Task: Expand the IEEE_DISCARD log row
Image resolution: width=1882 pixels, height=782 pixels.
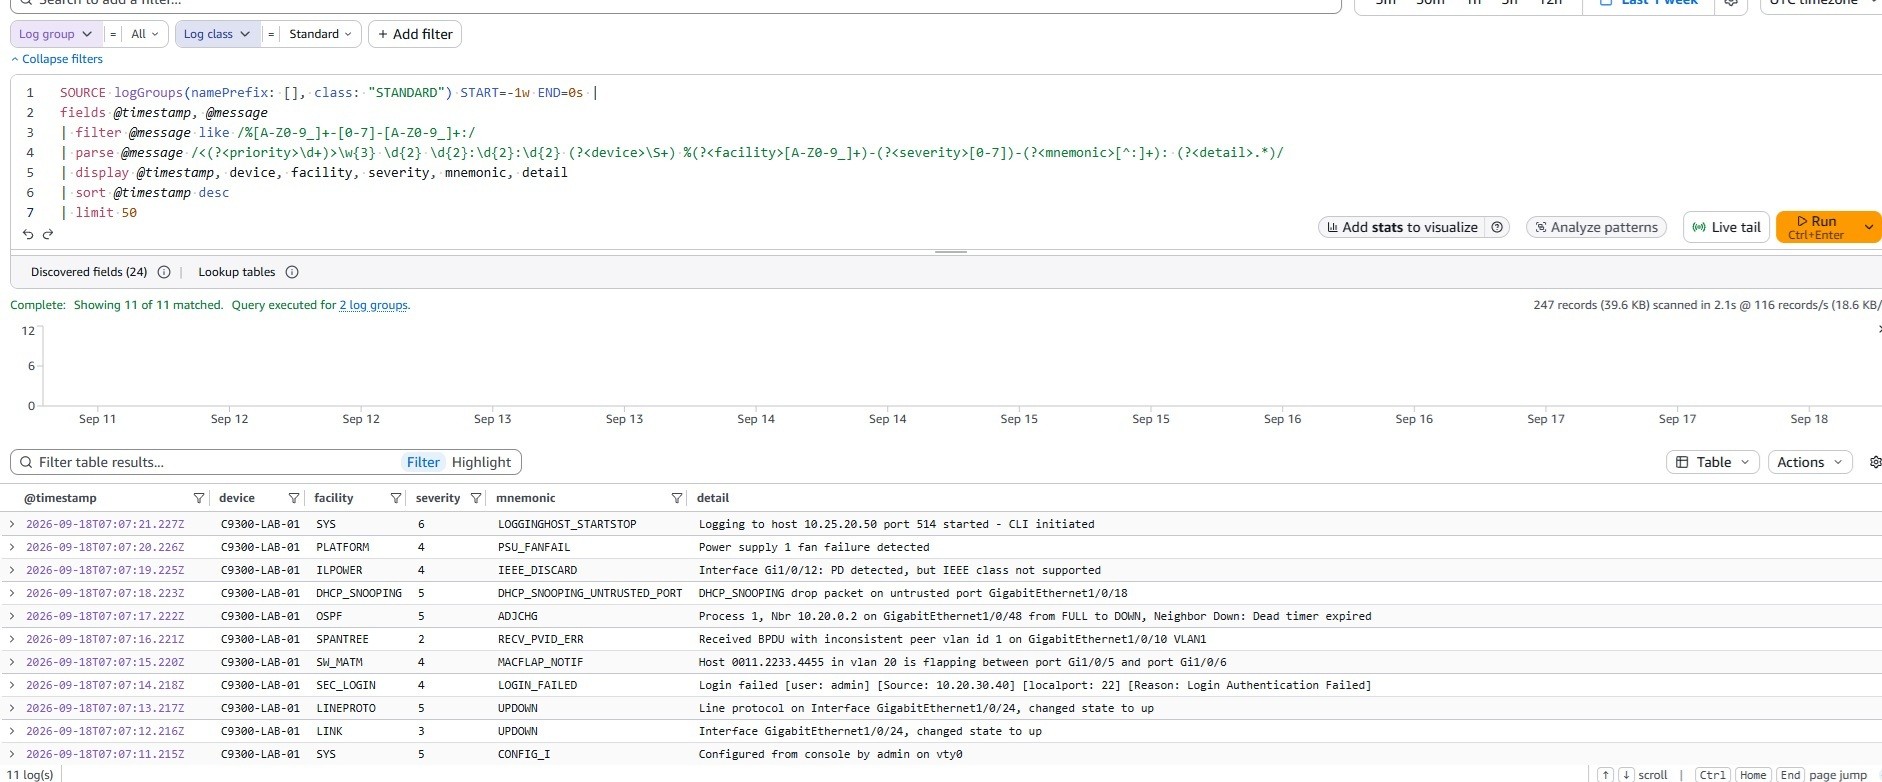Action: (12, 570)
